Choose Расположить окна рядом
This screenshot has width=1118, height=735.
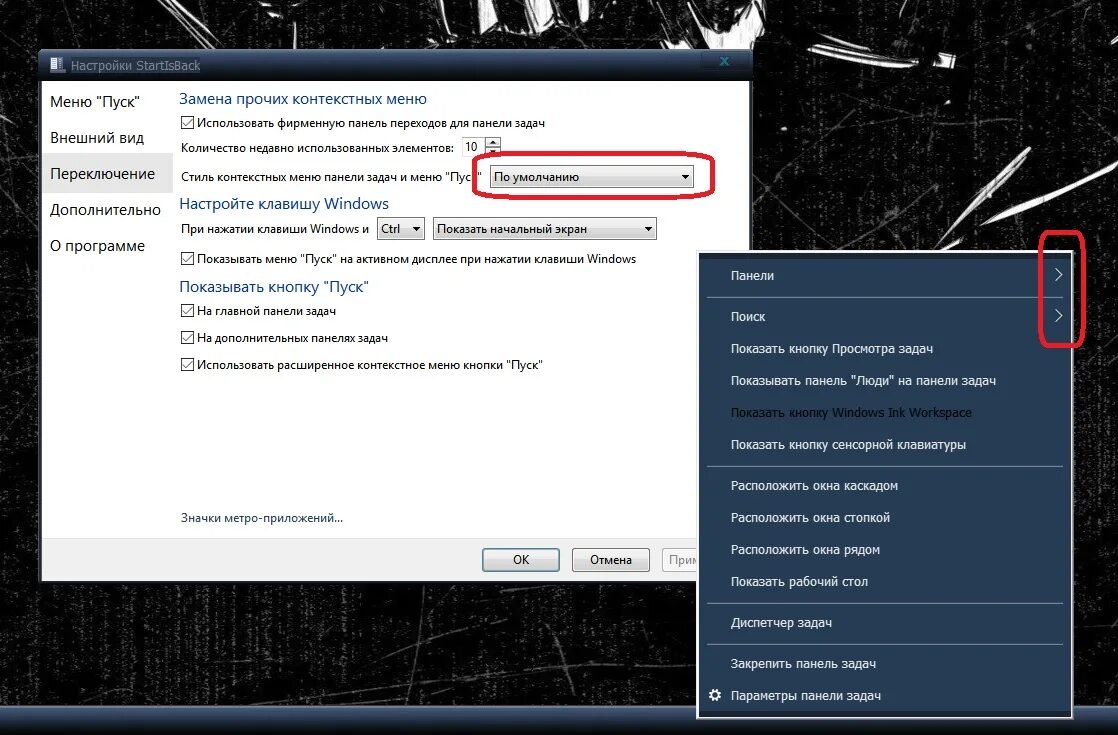(885, 550)
